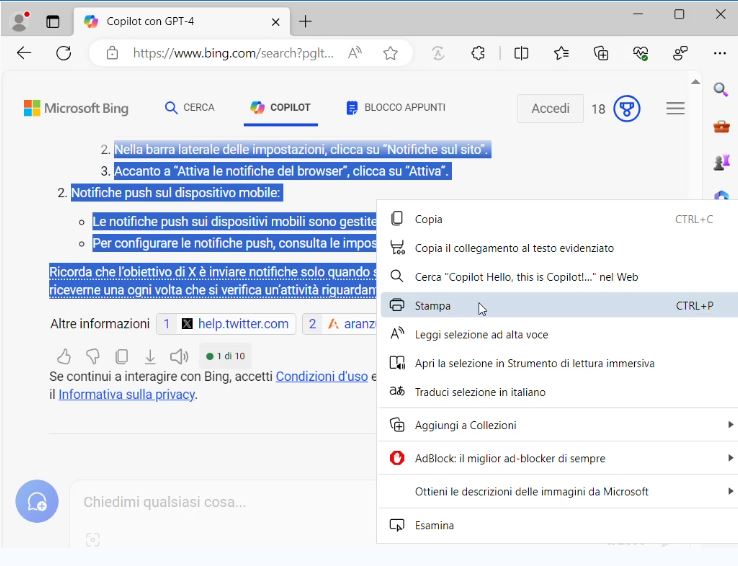The image size is (738, 566).
Task: Go to Microsoft Bing home logo
Action: click(76, 108)
